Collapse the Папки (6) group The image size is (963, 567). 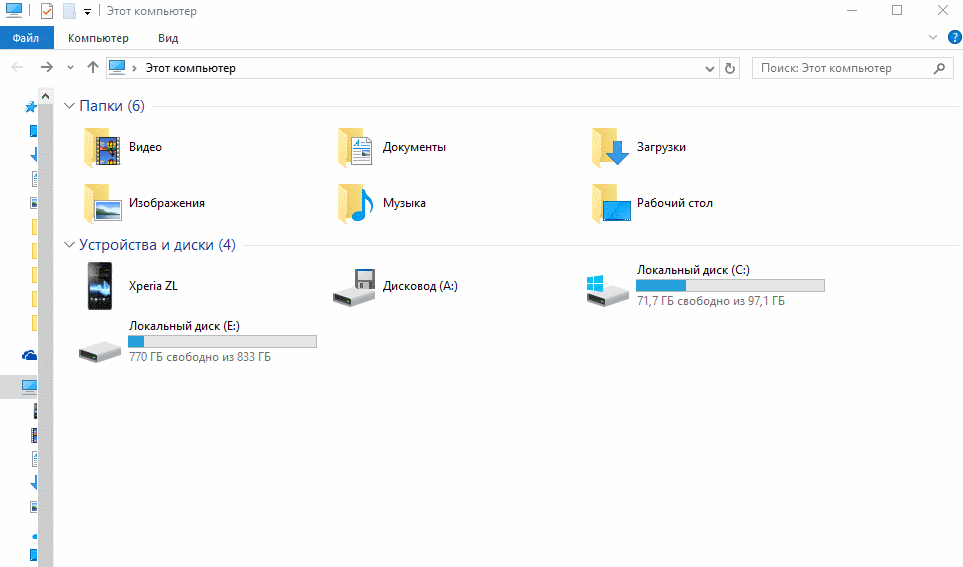click(69, 106)
